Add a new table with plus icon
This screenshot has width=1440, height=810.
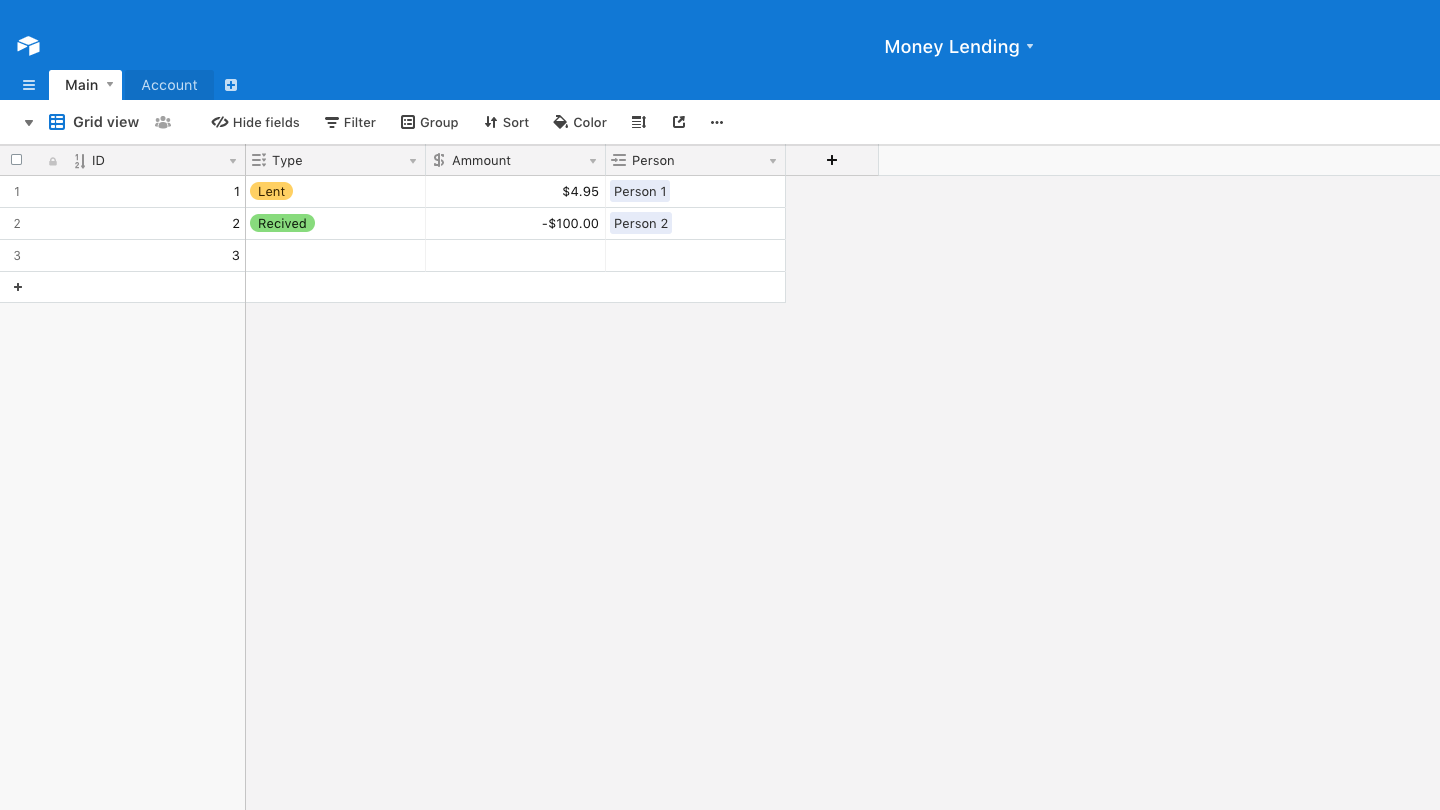[231, 85]
